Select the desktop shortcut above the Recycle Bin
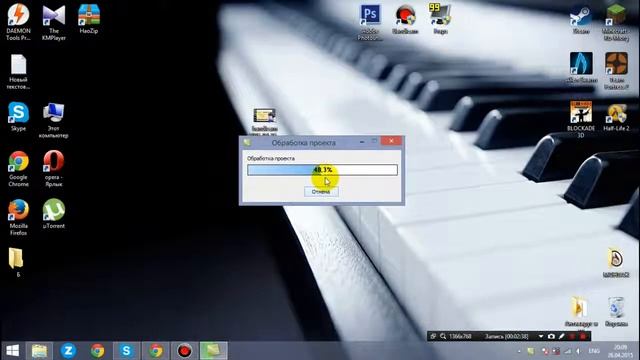This screenshot has width=640, height=360. (x=616, y=262)
